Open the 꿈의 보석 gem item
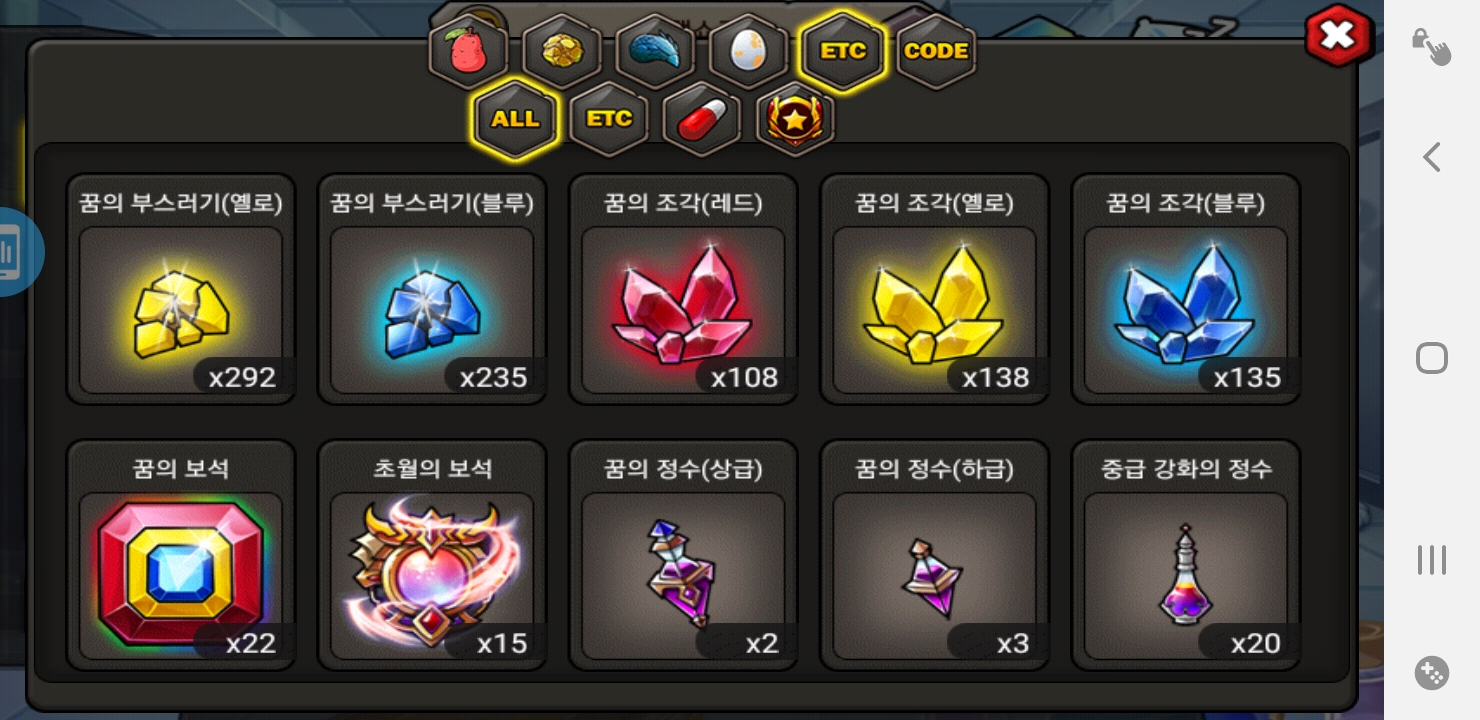Viewport: 1480px width, 720px height. [x=181, y=555]
